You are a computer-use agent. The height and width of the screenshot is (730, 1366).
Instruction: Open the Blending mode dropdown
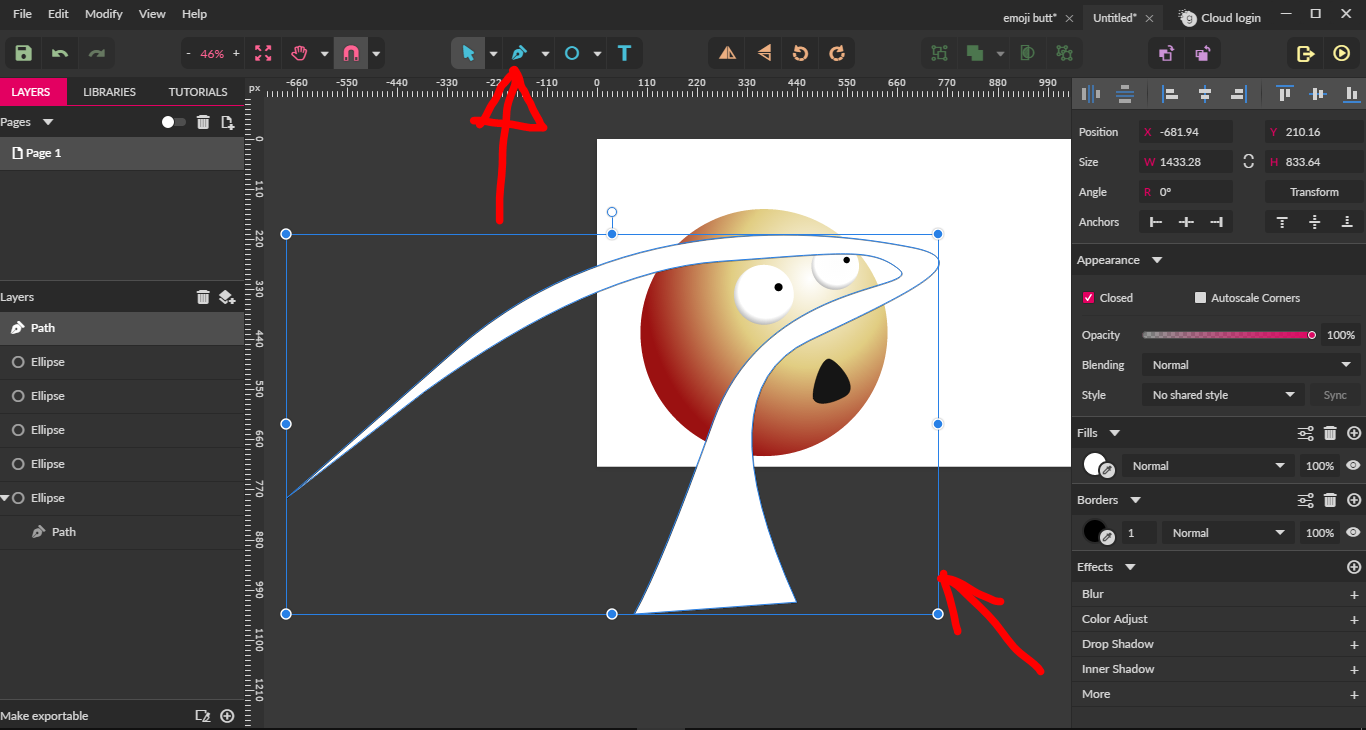click(1251, 365)
